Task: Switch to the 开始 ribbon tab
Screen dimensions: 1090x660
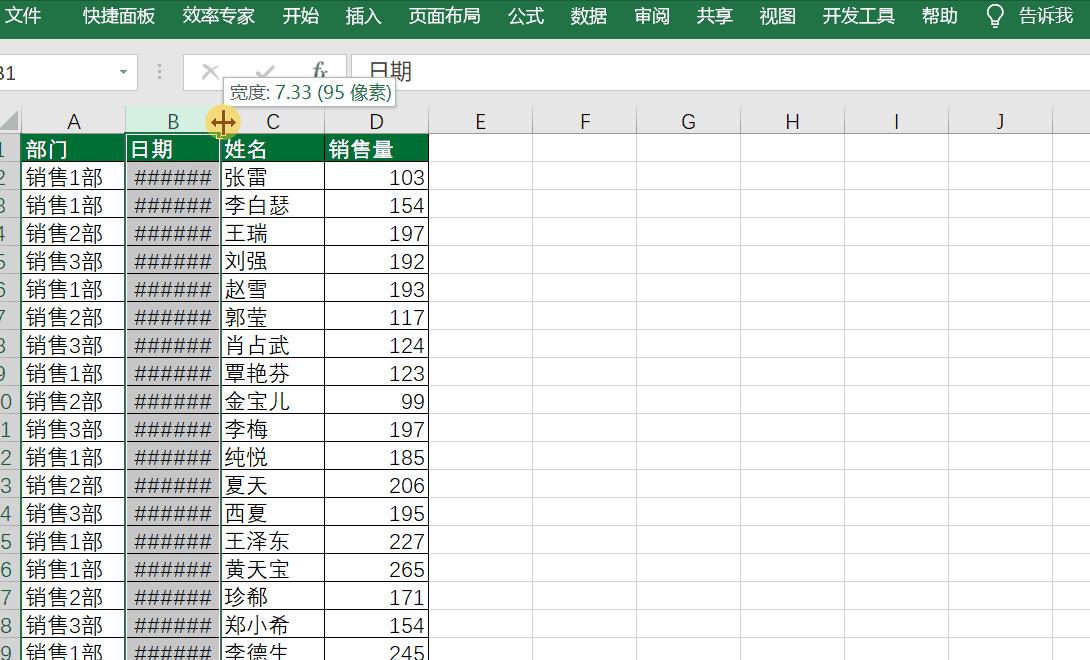Action: 301,16
